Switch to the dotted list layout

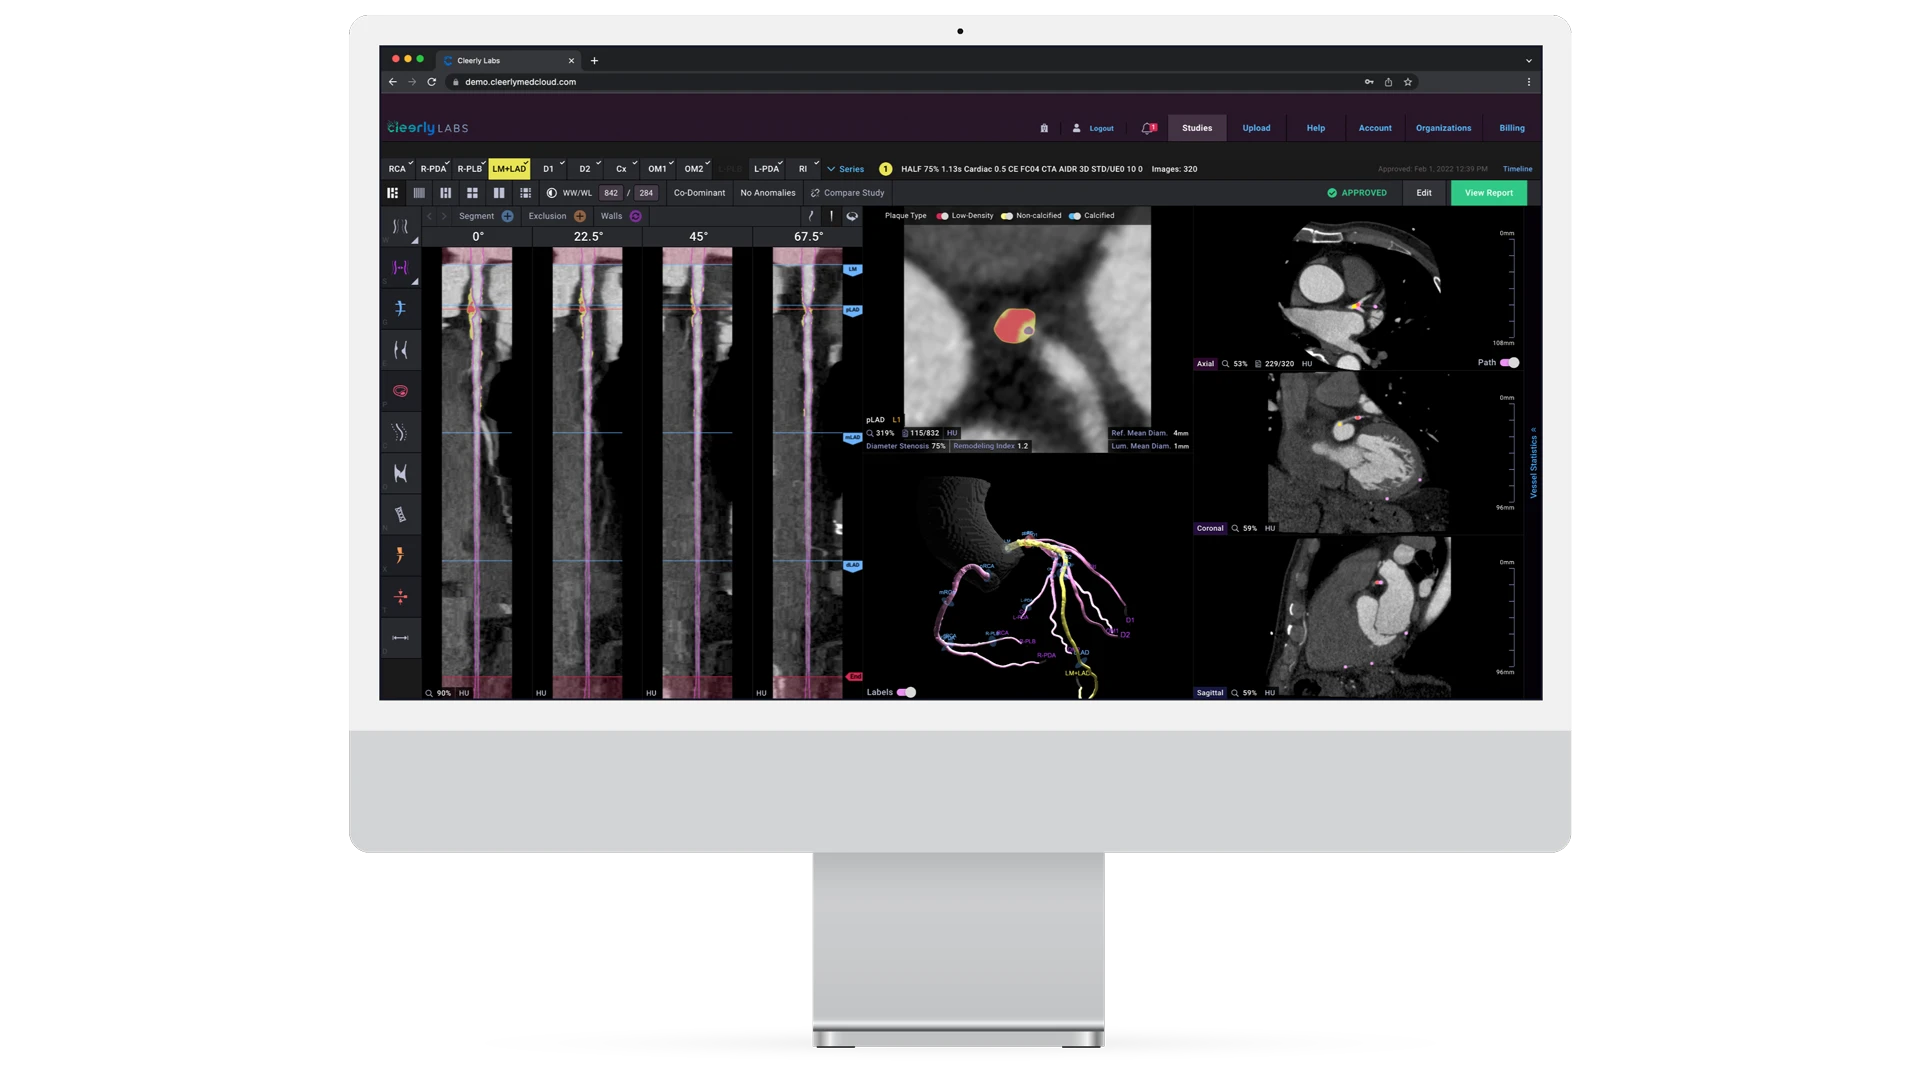point(525,193)
